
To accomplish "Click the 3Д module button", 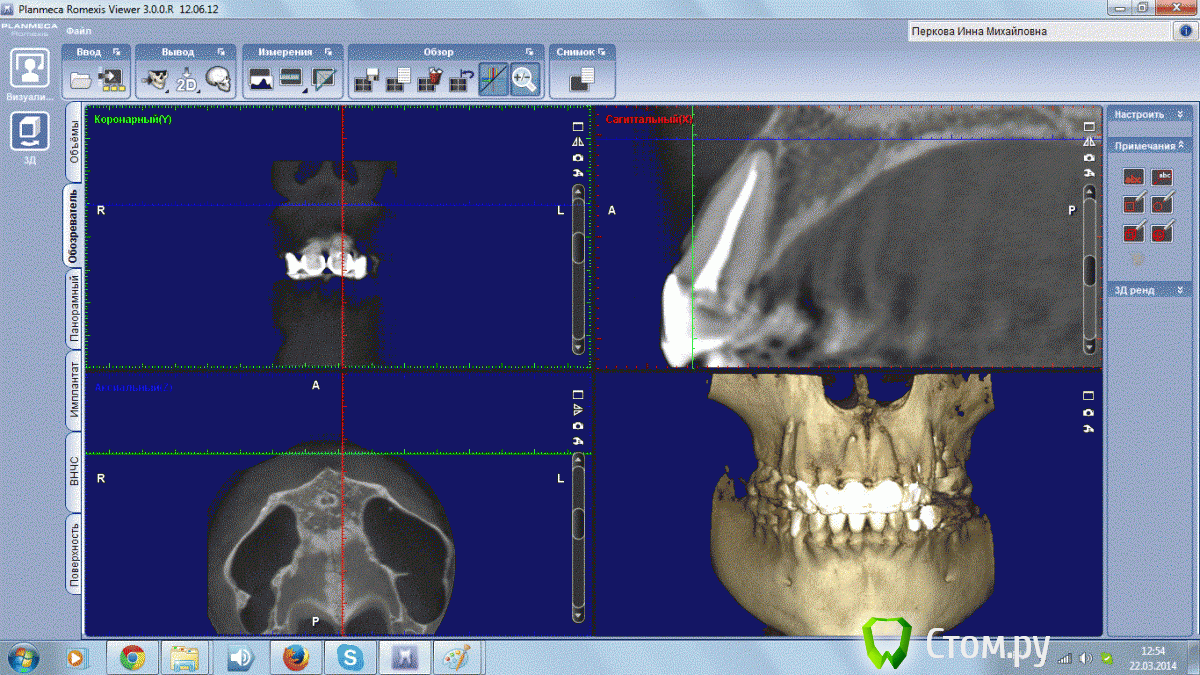I will click(x=30, y=137).
